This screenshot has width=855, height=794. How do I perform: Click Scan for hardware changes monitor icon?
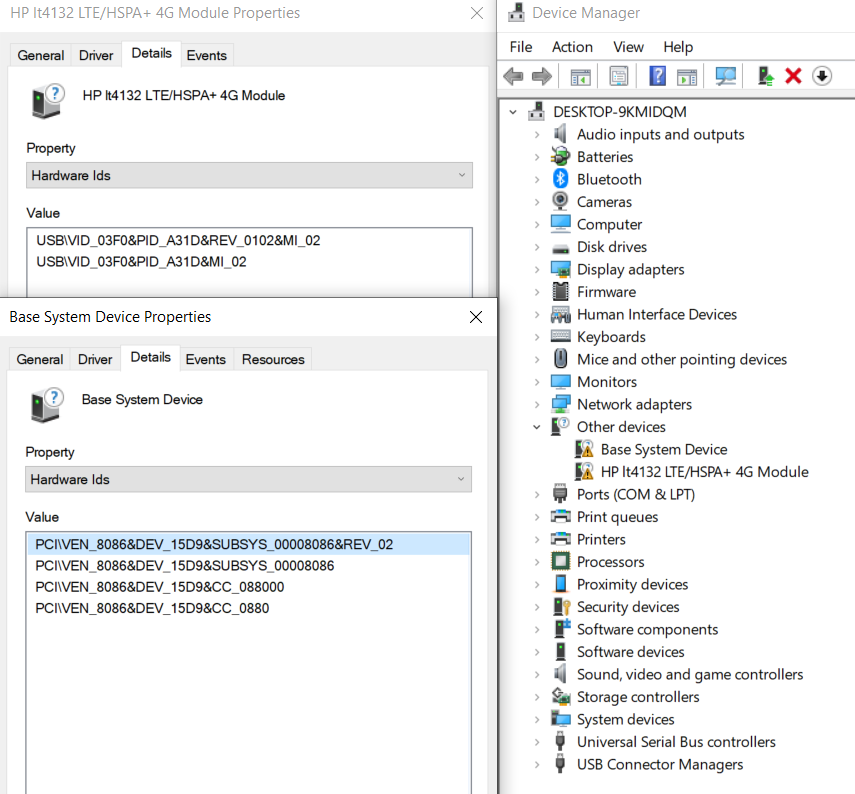(725, 76)
